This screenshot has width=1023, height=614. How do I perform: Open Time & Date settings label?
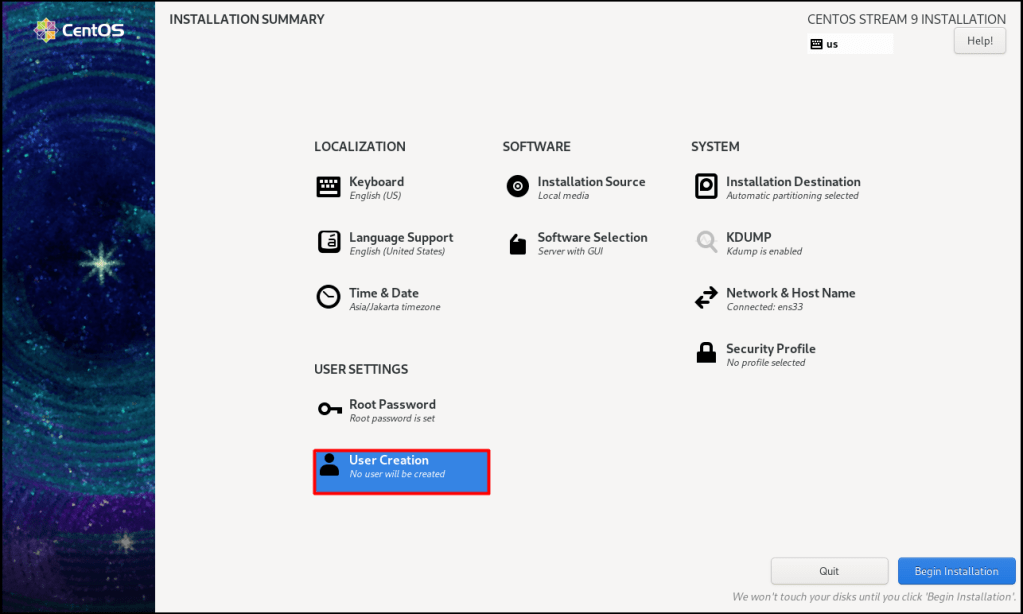pos(384,293)
